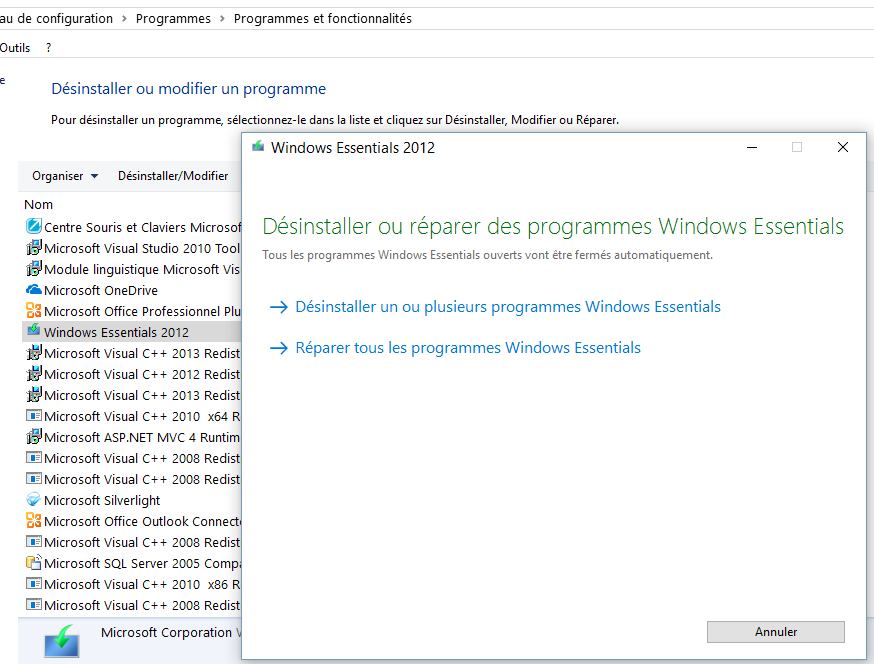Minimize the Windows Essentials 2012 dialog
874x664 pixels.
[752, 147]
